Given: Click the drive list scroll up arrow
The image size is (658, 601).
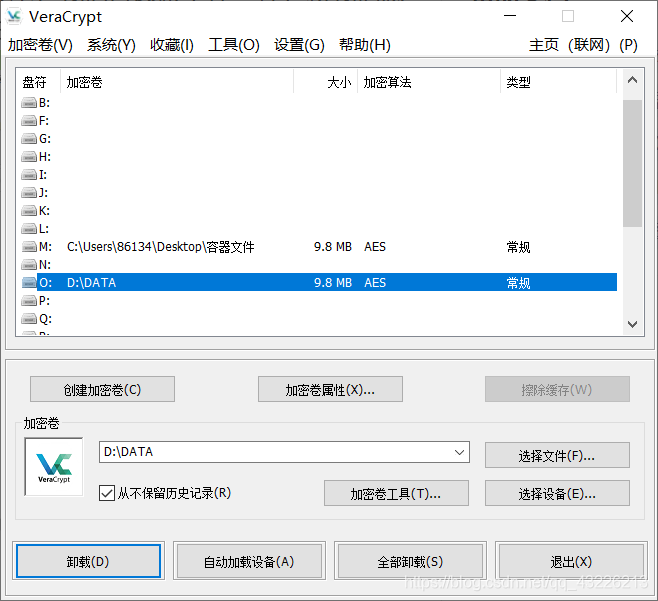Looking at the screenshot, I should (632, 80).
